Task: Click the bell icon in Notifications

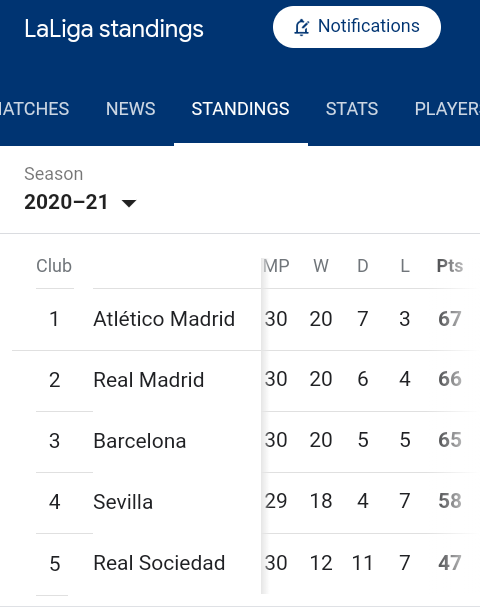Action: pyautogui.click(x=301, y=27)
